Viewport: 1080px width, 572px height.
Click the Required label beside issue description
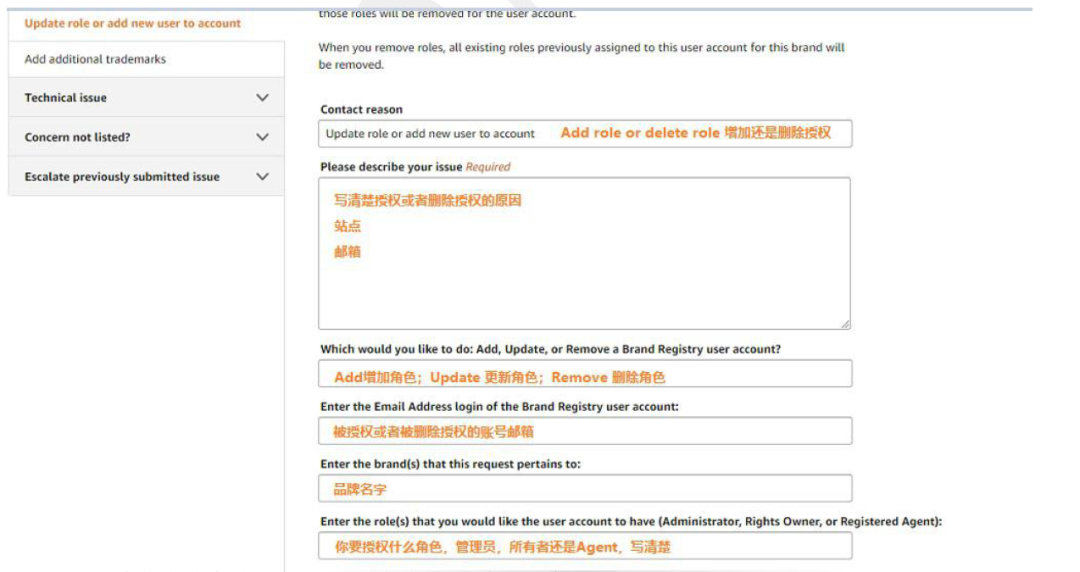pyautogui.click(x=488, y=167)
